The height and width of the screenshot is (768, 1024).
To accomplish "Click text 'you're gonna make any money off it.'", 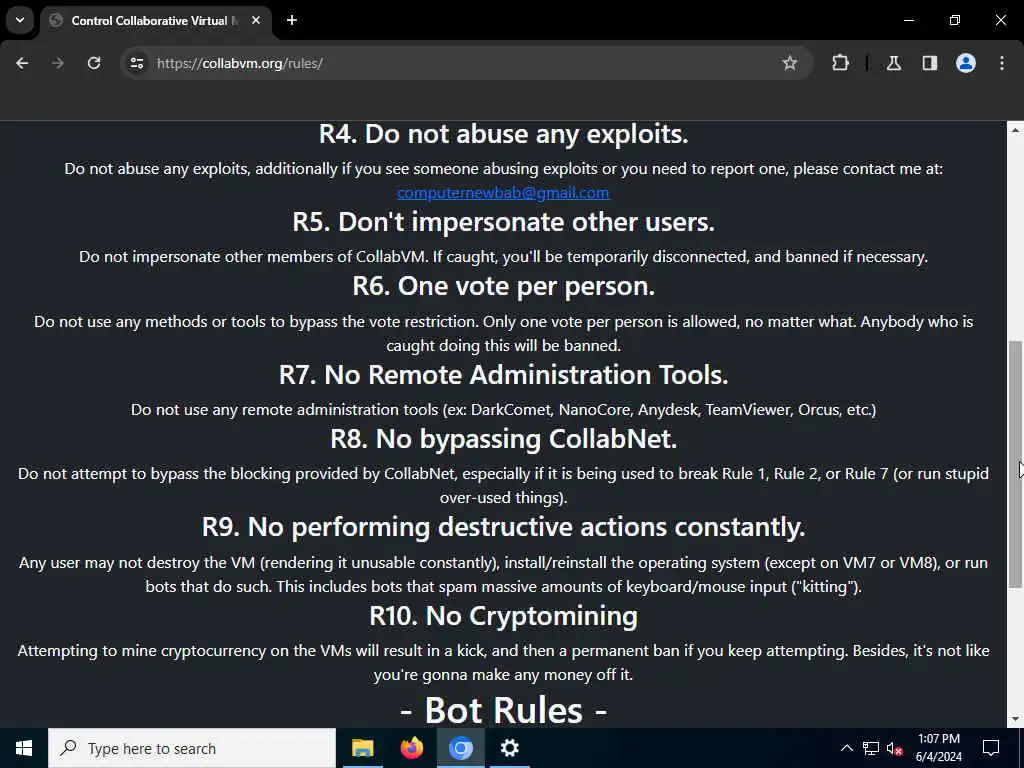I will click(504, 675).
